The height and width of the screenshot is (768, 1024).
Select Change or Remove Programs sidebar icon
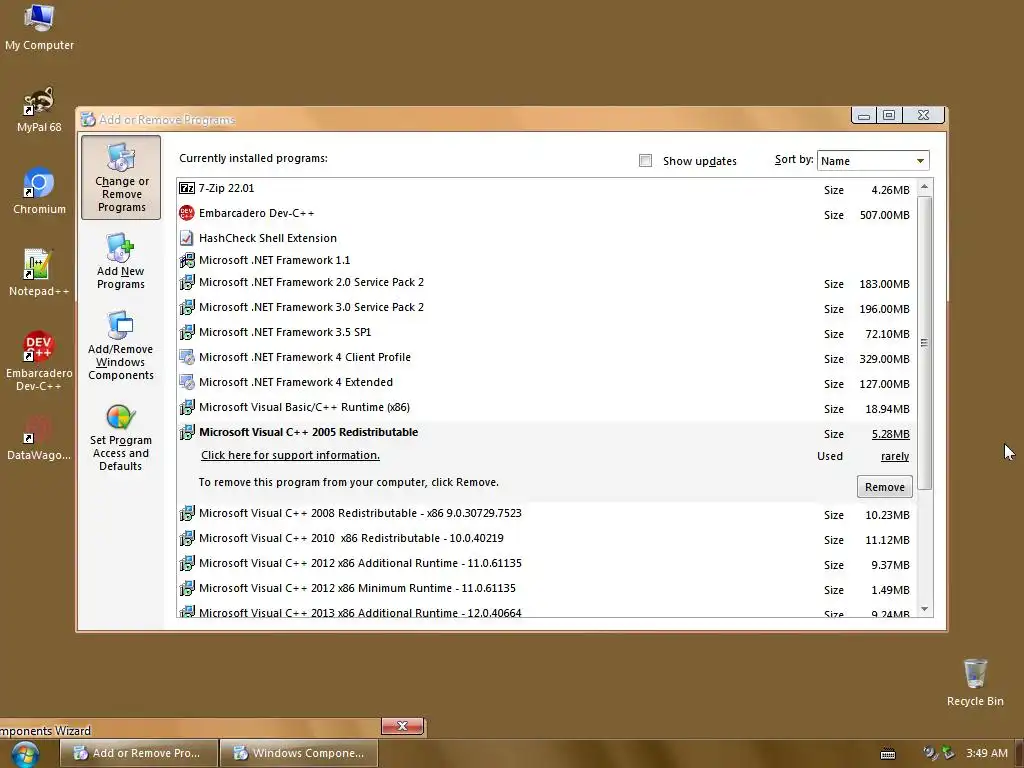tap(121, 178)
